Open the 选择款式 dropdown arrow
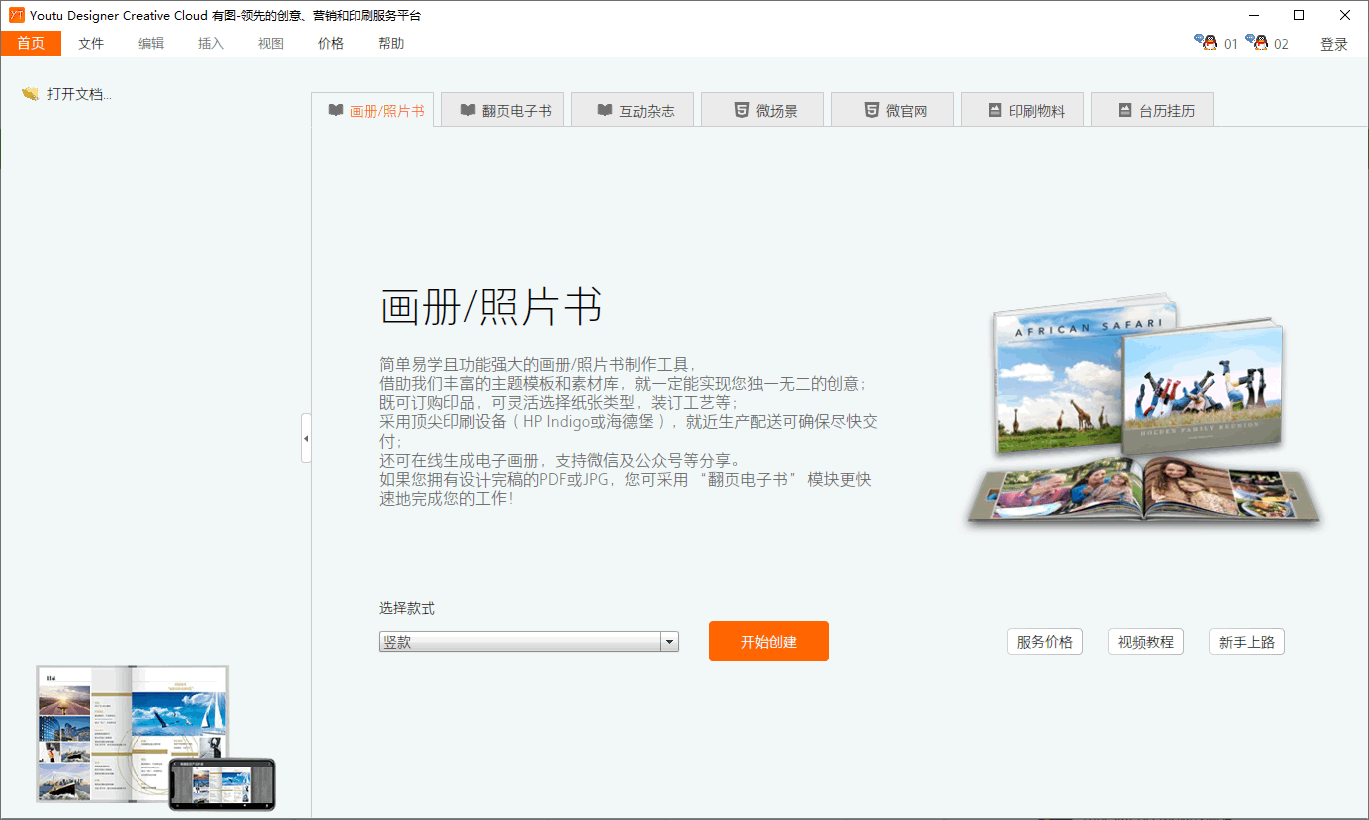Viewport: 1369px width, 820px height. point(669,642)
